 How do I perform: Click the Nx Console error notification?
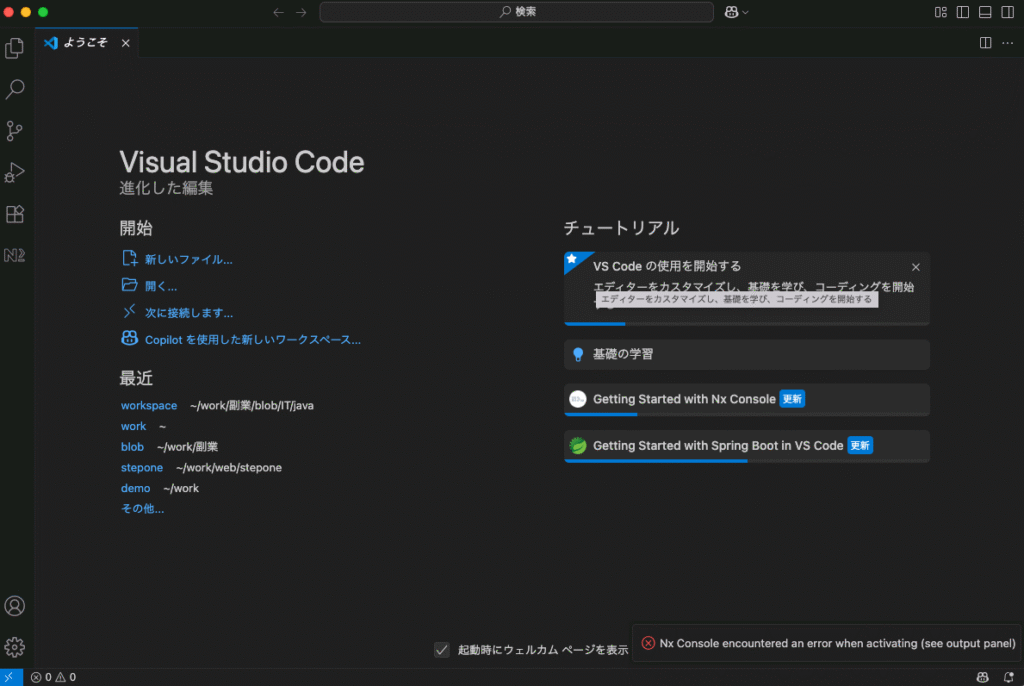click(x=827, y=644)
